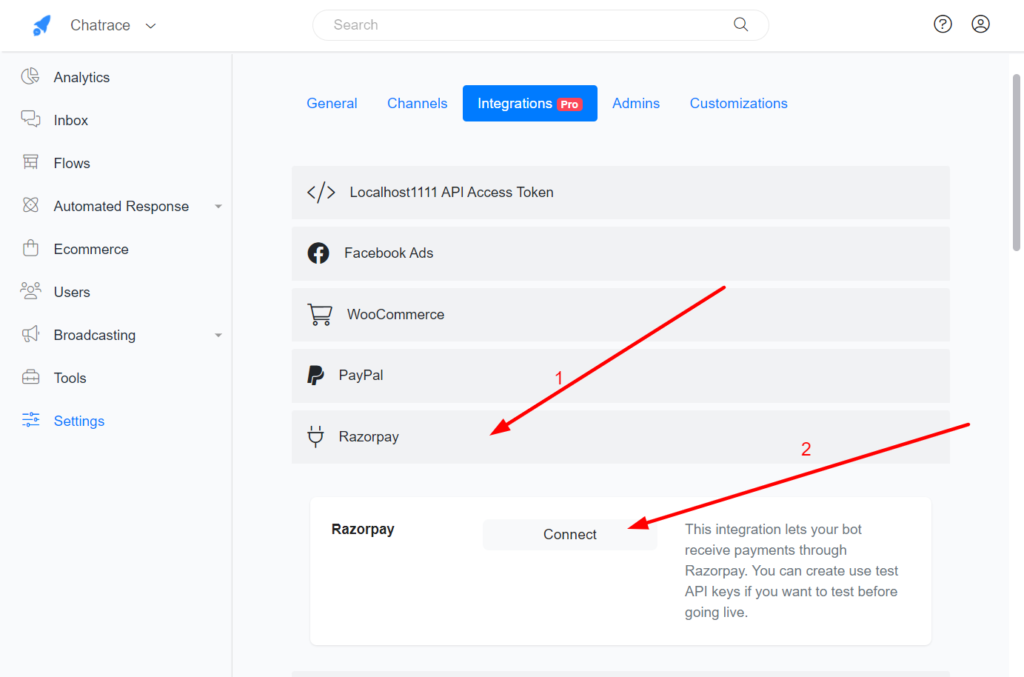Click the Analytics pie chart icon
Viewport: 1024px width, 677px height.
point(30,76)
